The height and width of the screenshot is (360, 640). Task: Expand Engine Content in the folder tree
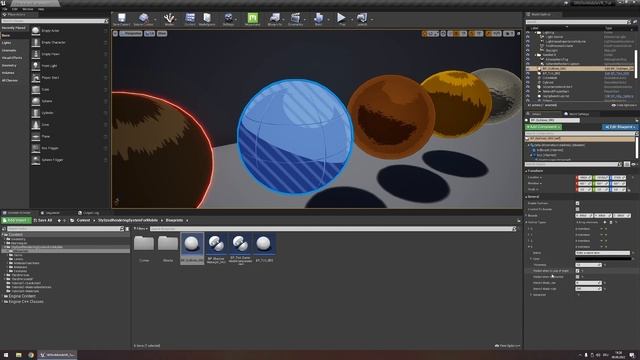tap(3, 296)
